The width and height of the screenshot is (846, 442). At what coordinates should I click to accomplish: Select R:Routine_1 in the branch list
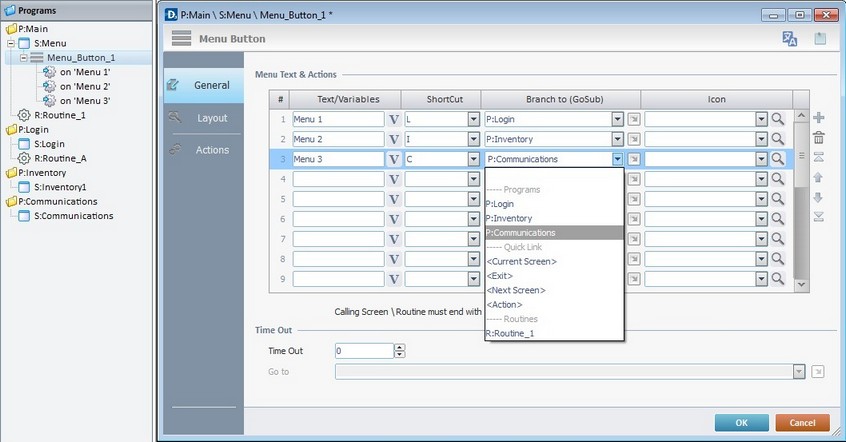[x=554, y=334]
